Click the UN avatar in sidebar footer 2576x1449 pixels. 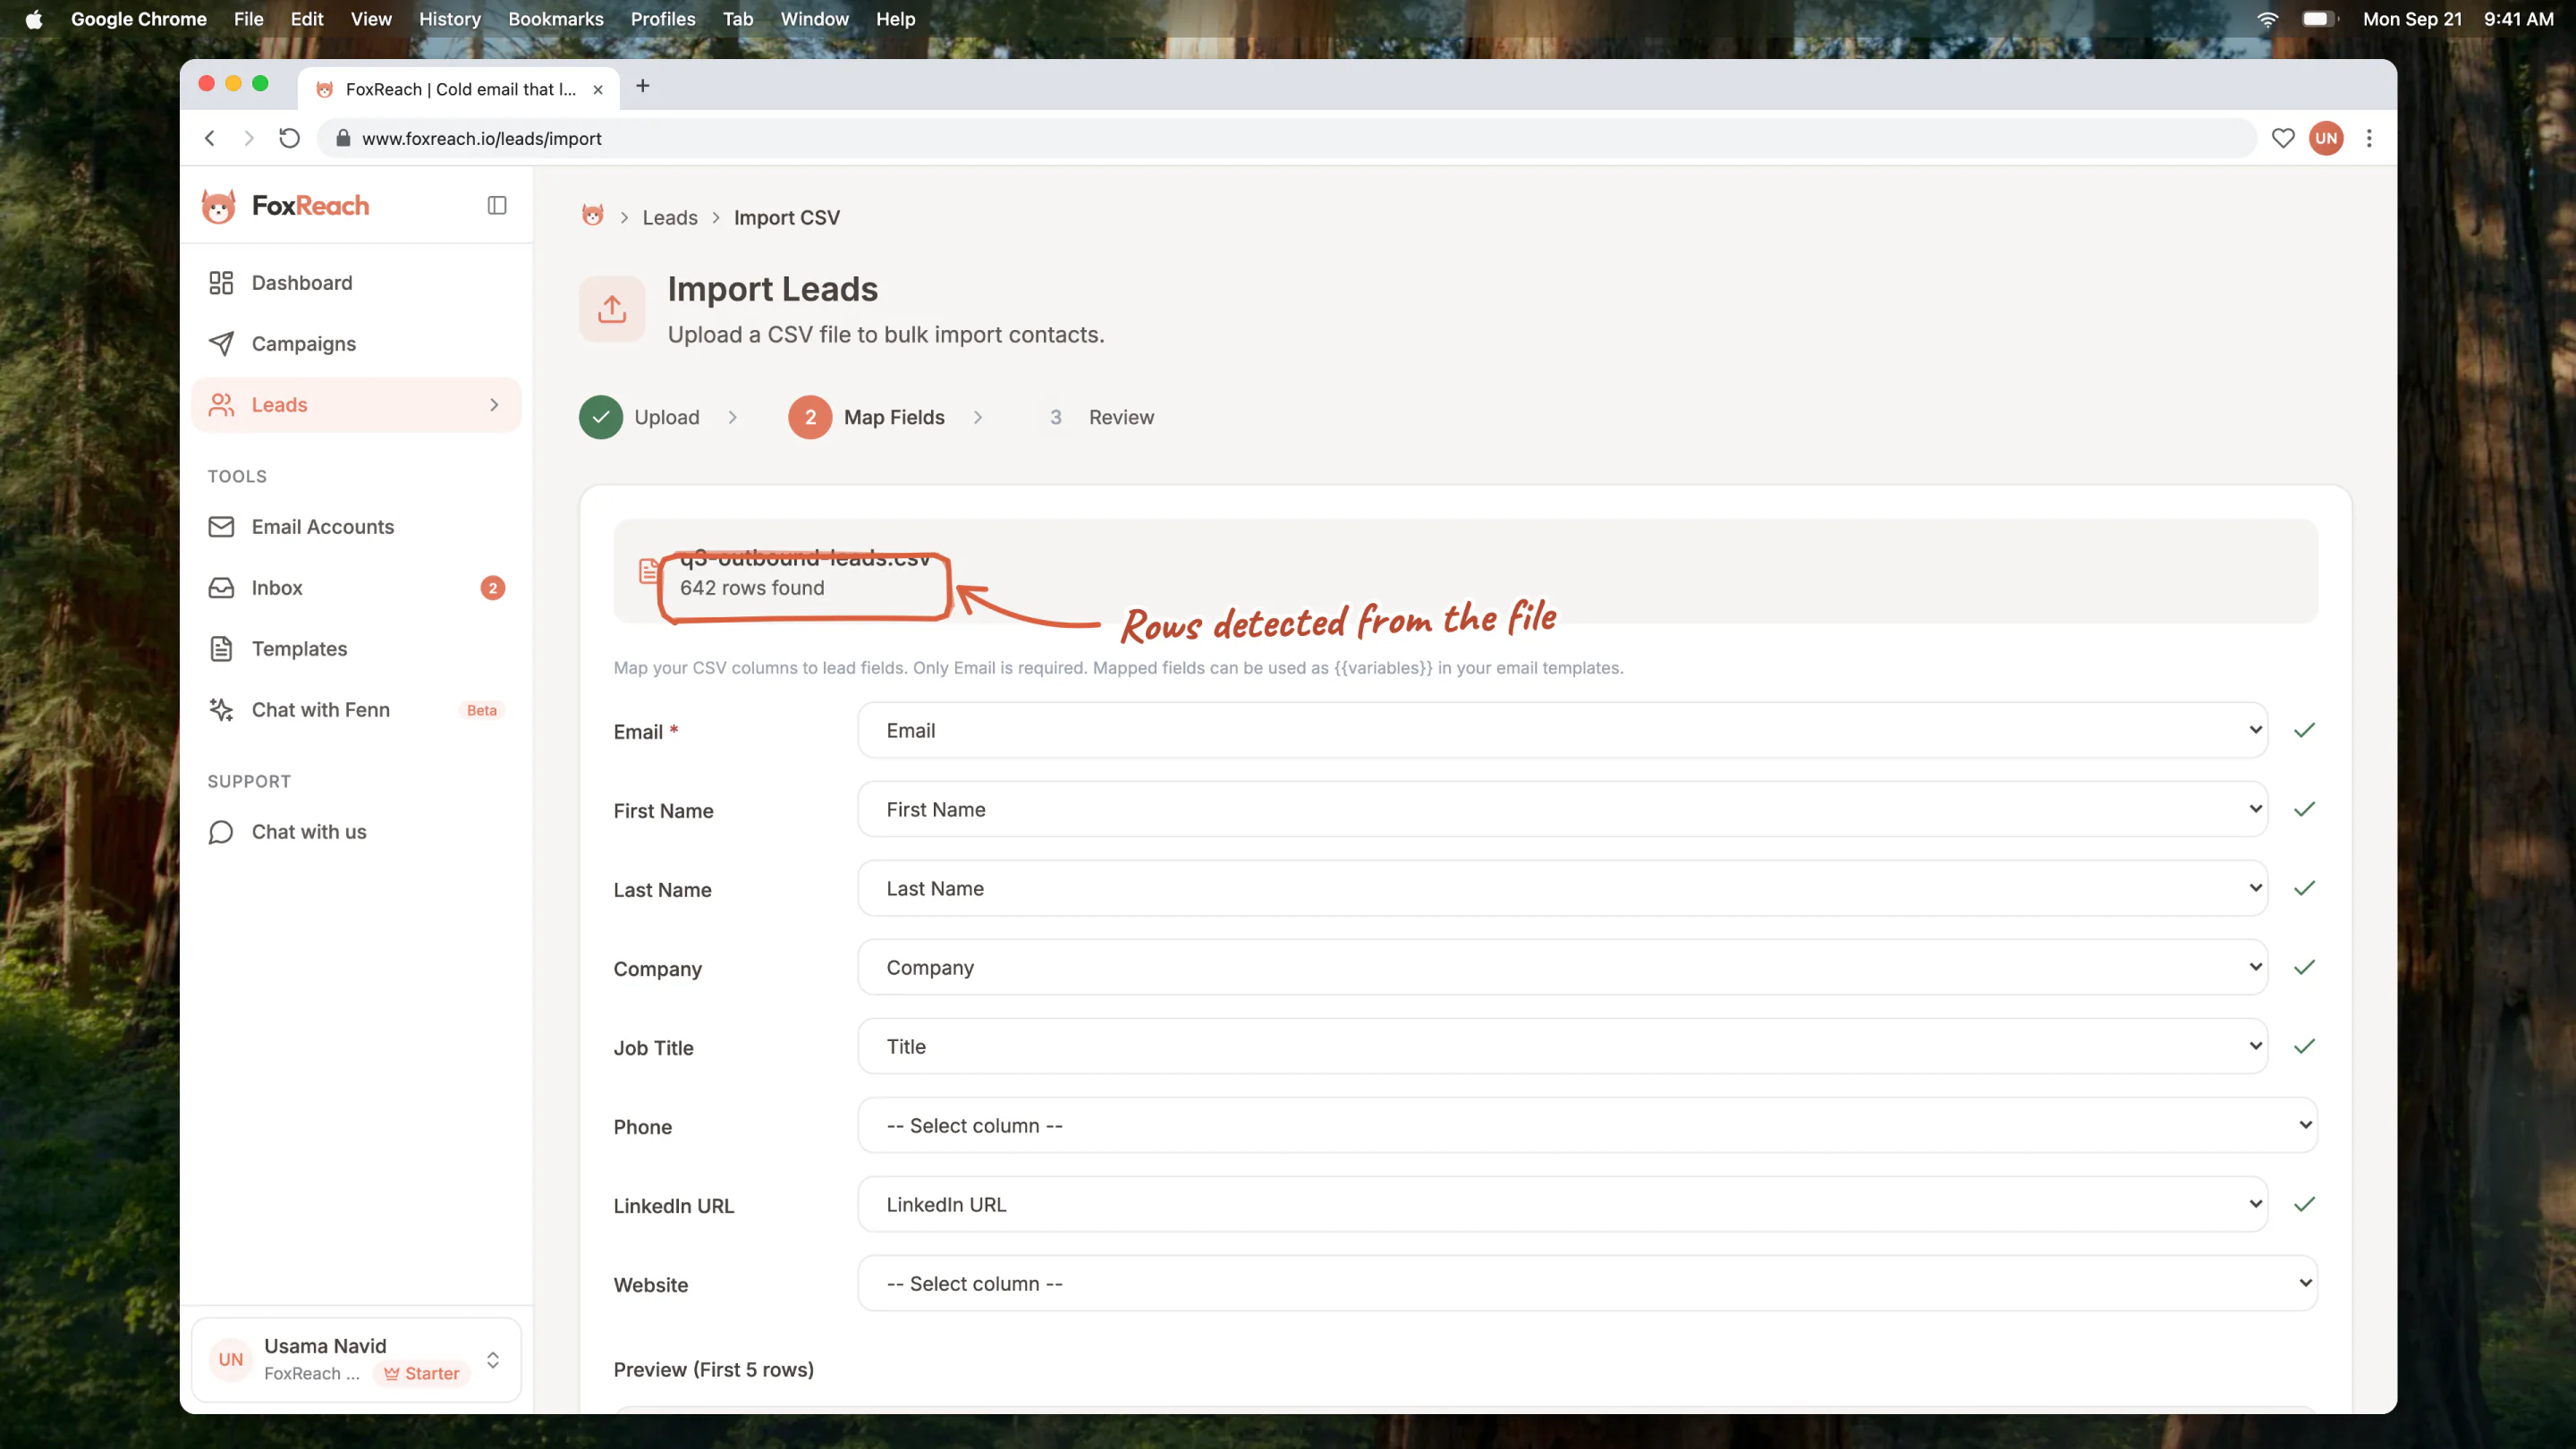click(231, 1359)
